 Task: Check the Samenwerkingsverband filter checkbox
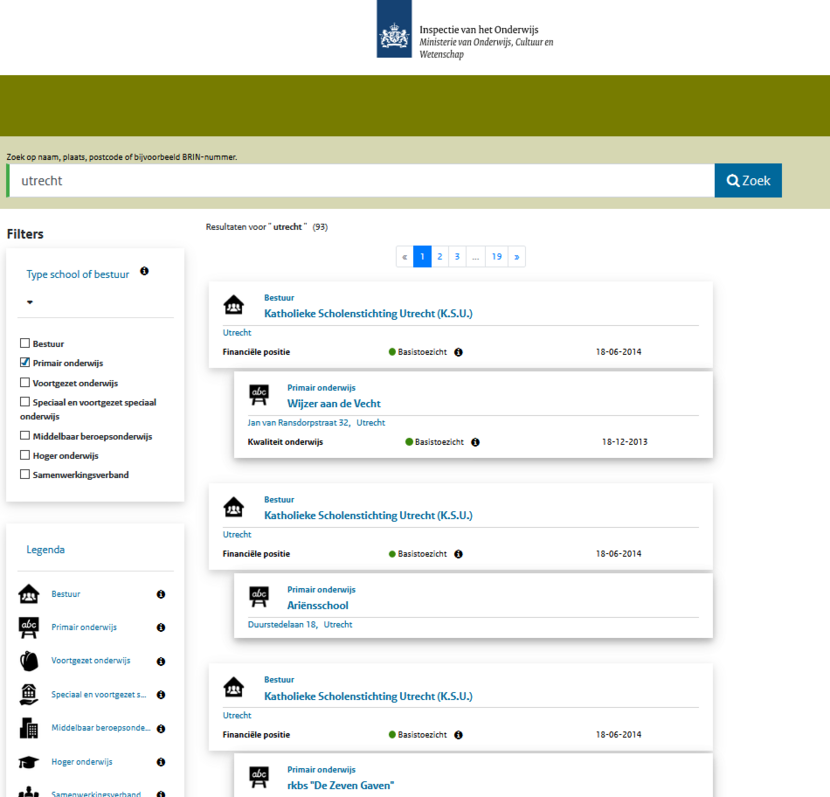(x=25, y=474)
